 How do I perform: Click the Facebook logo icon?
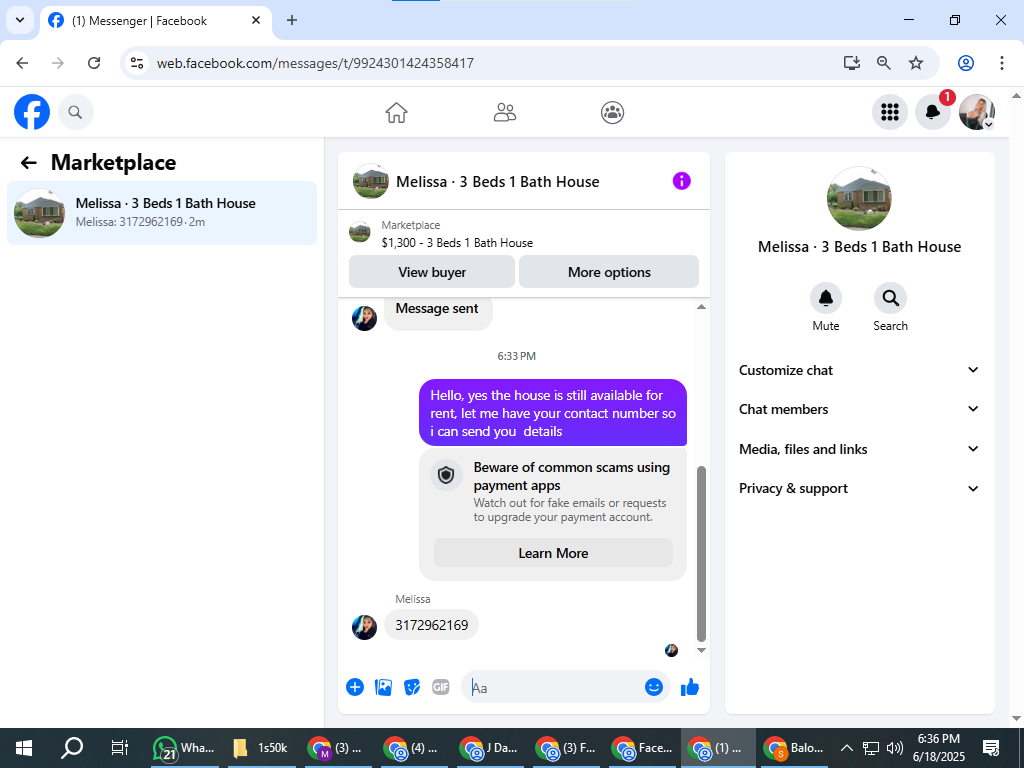[32, 112]
